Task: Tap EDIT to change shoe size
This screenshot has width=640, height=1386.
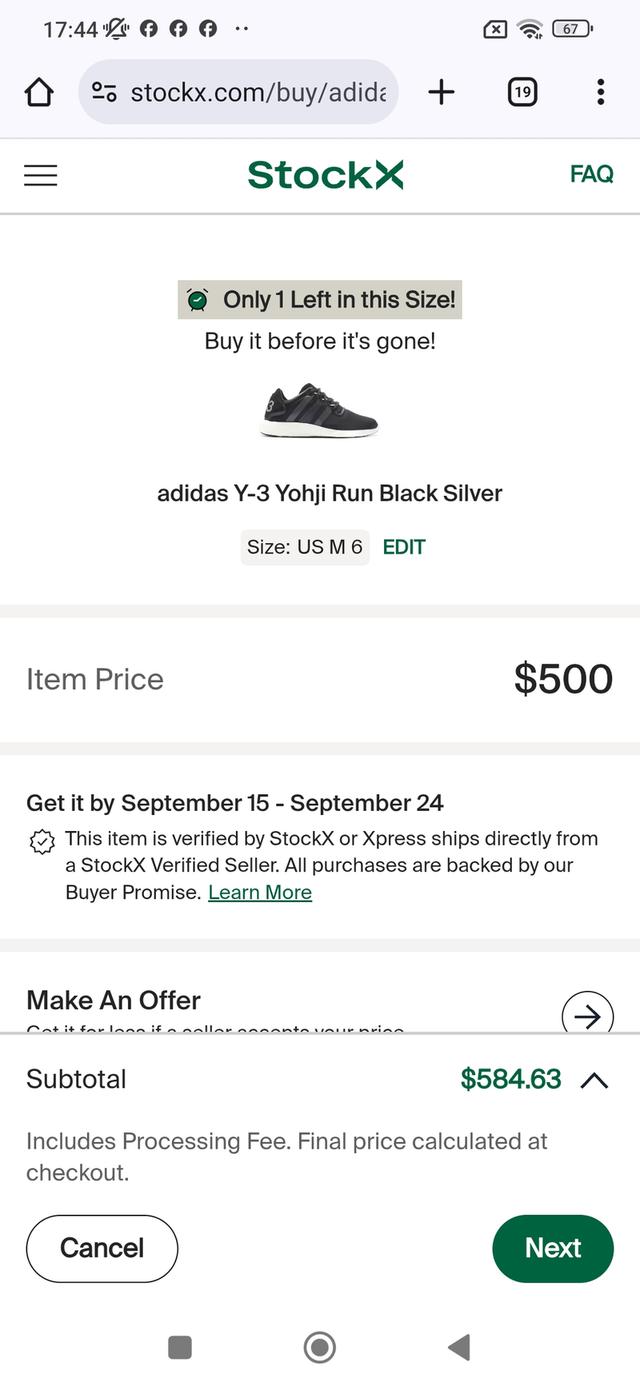Action: pyautogui.click(x=404, y=547)
